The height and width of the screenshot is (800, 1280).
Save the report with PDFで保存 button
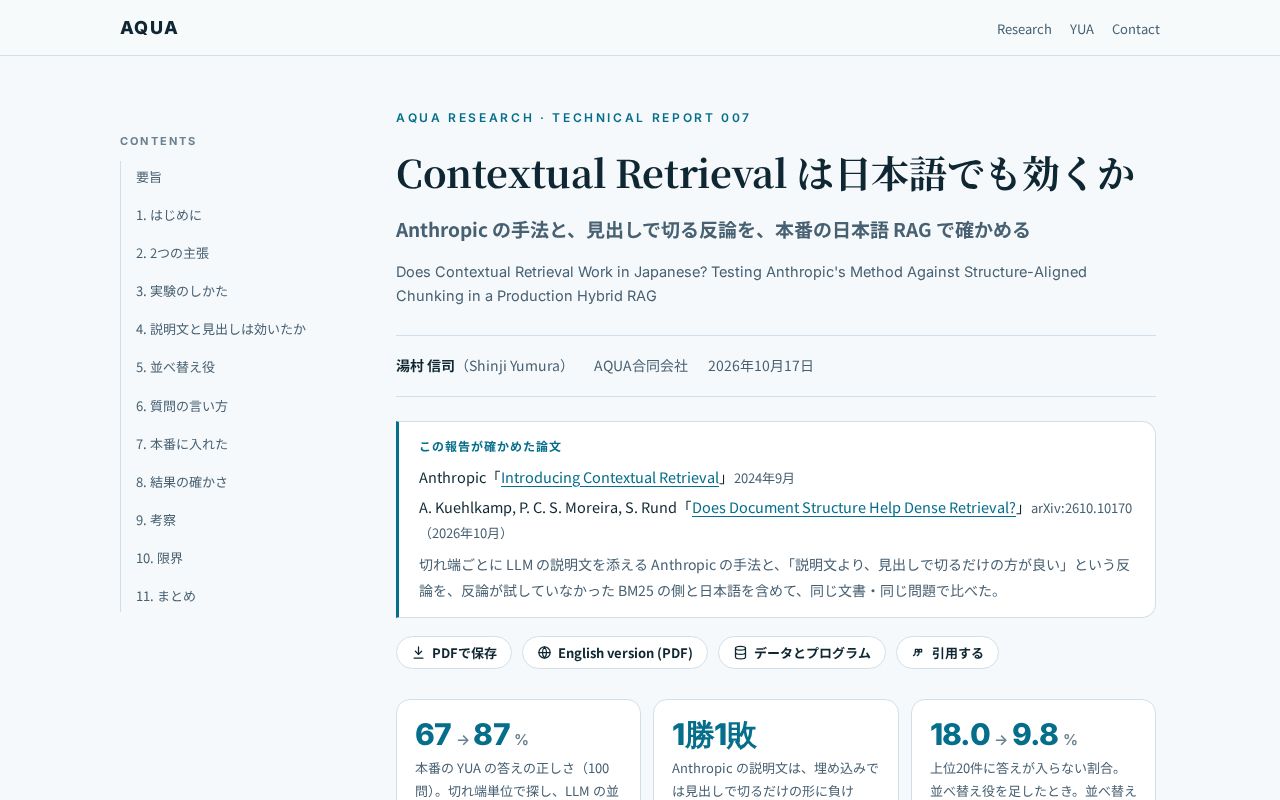coord(454,653)
